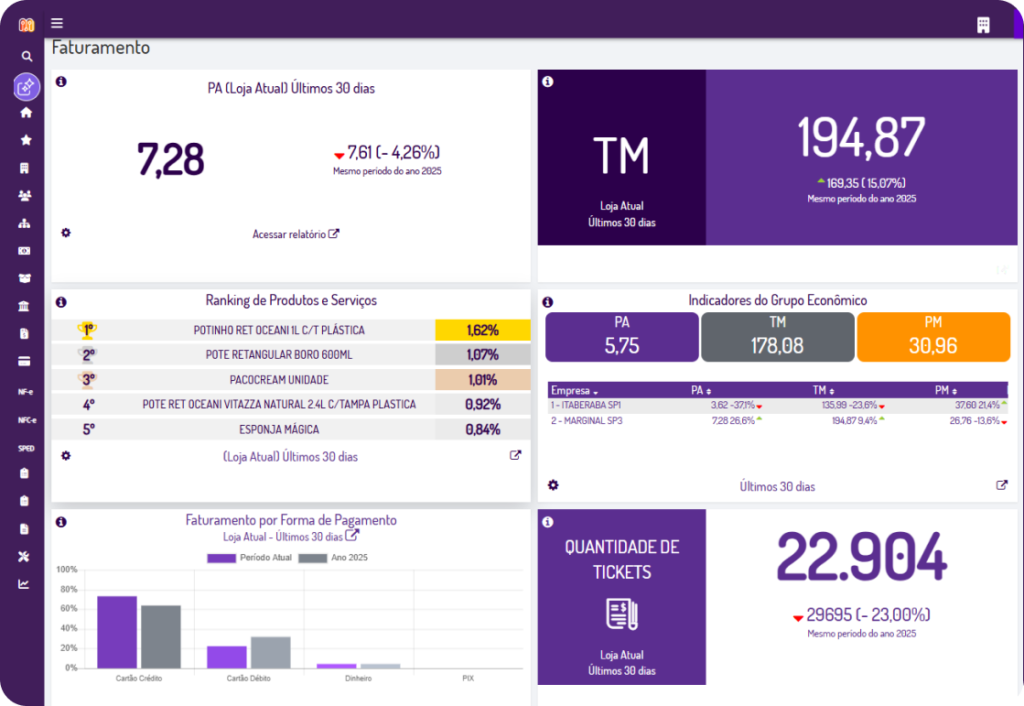
Task: Open the line chart icon in the sidebar
Action: tap(26, 584)
